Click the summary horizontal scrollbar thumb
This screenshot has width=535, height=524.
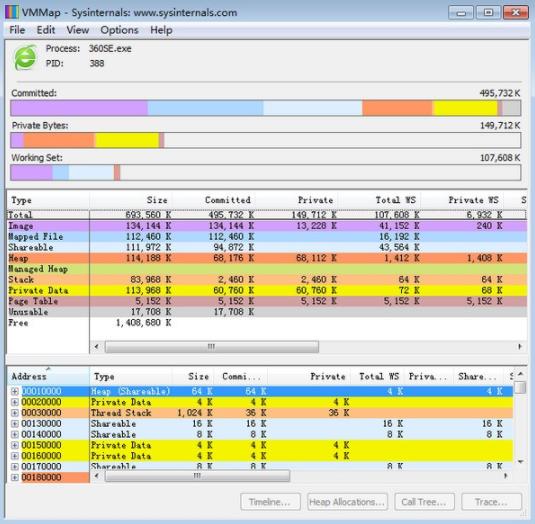pos(212,347)
